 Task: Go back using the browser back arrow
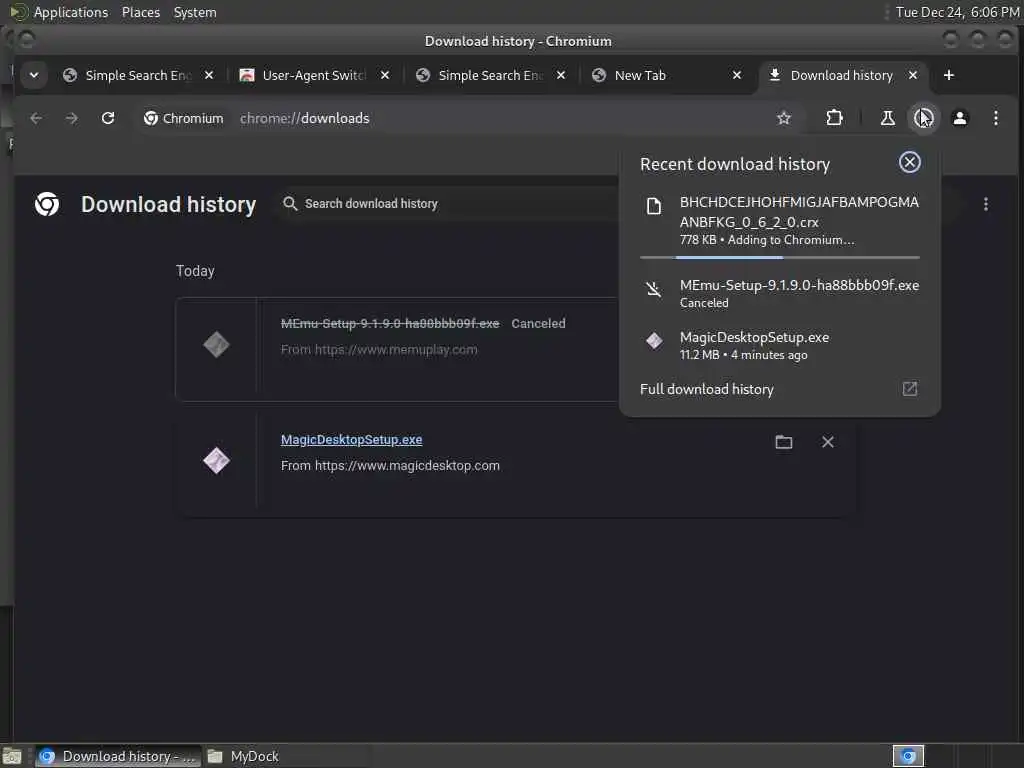coord(36,118)
